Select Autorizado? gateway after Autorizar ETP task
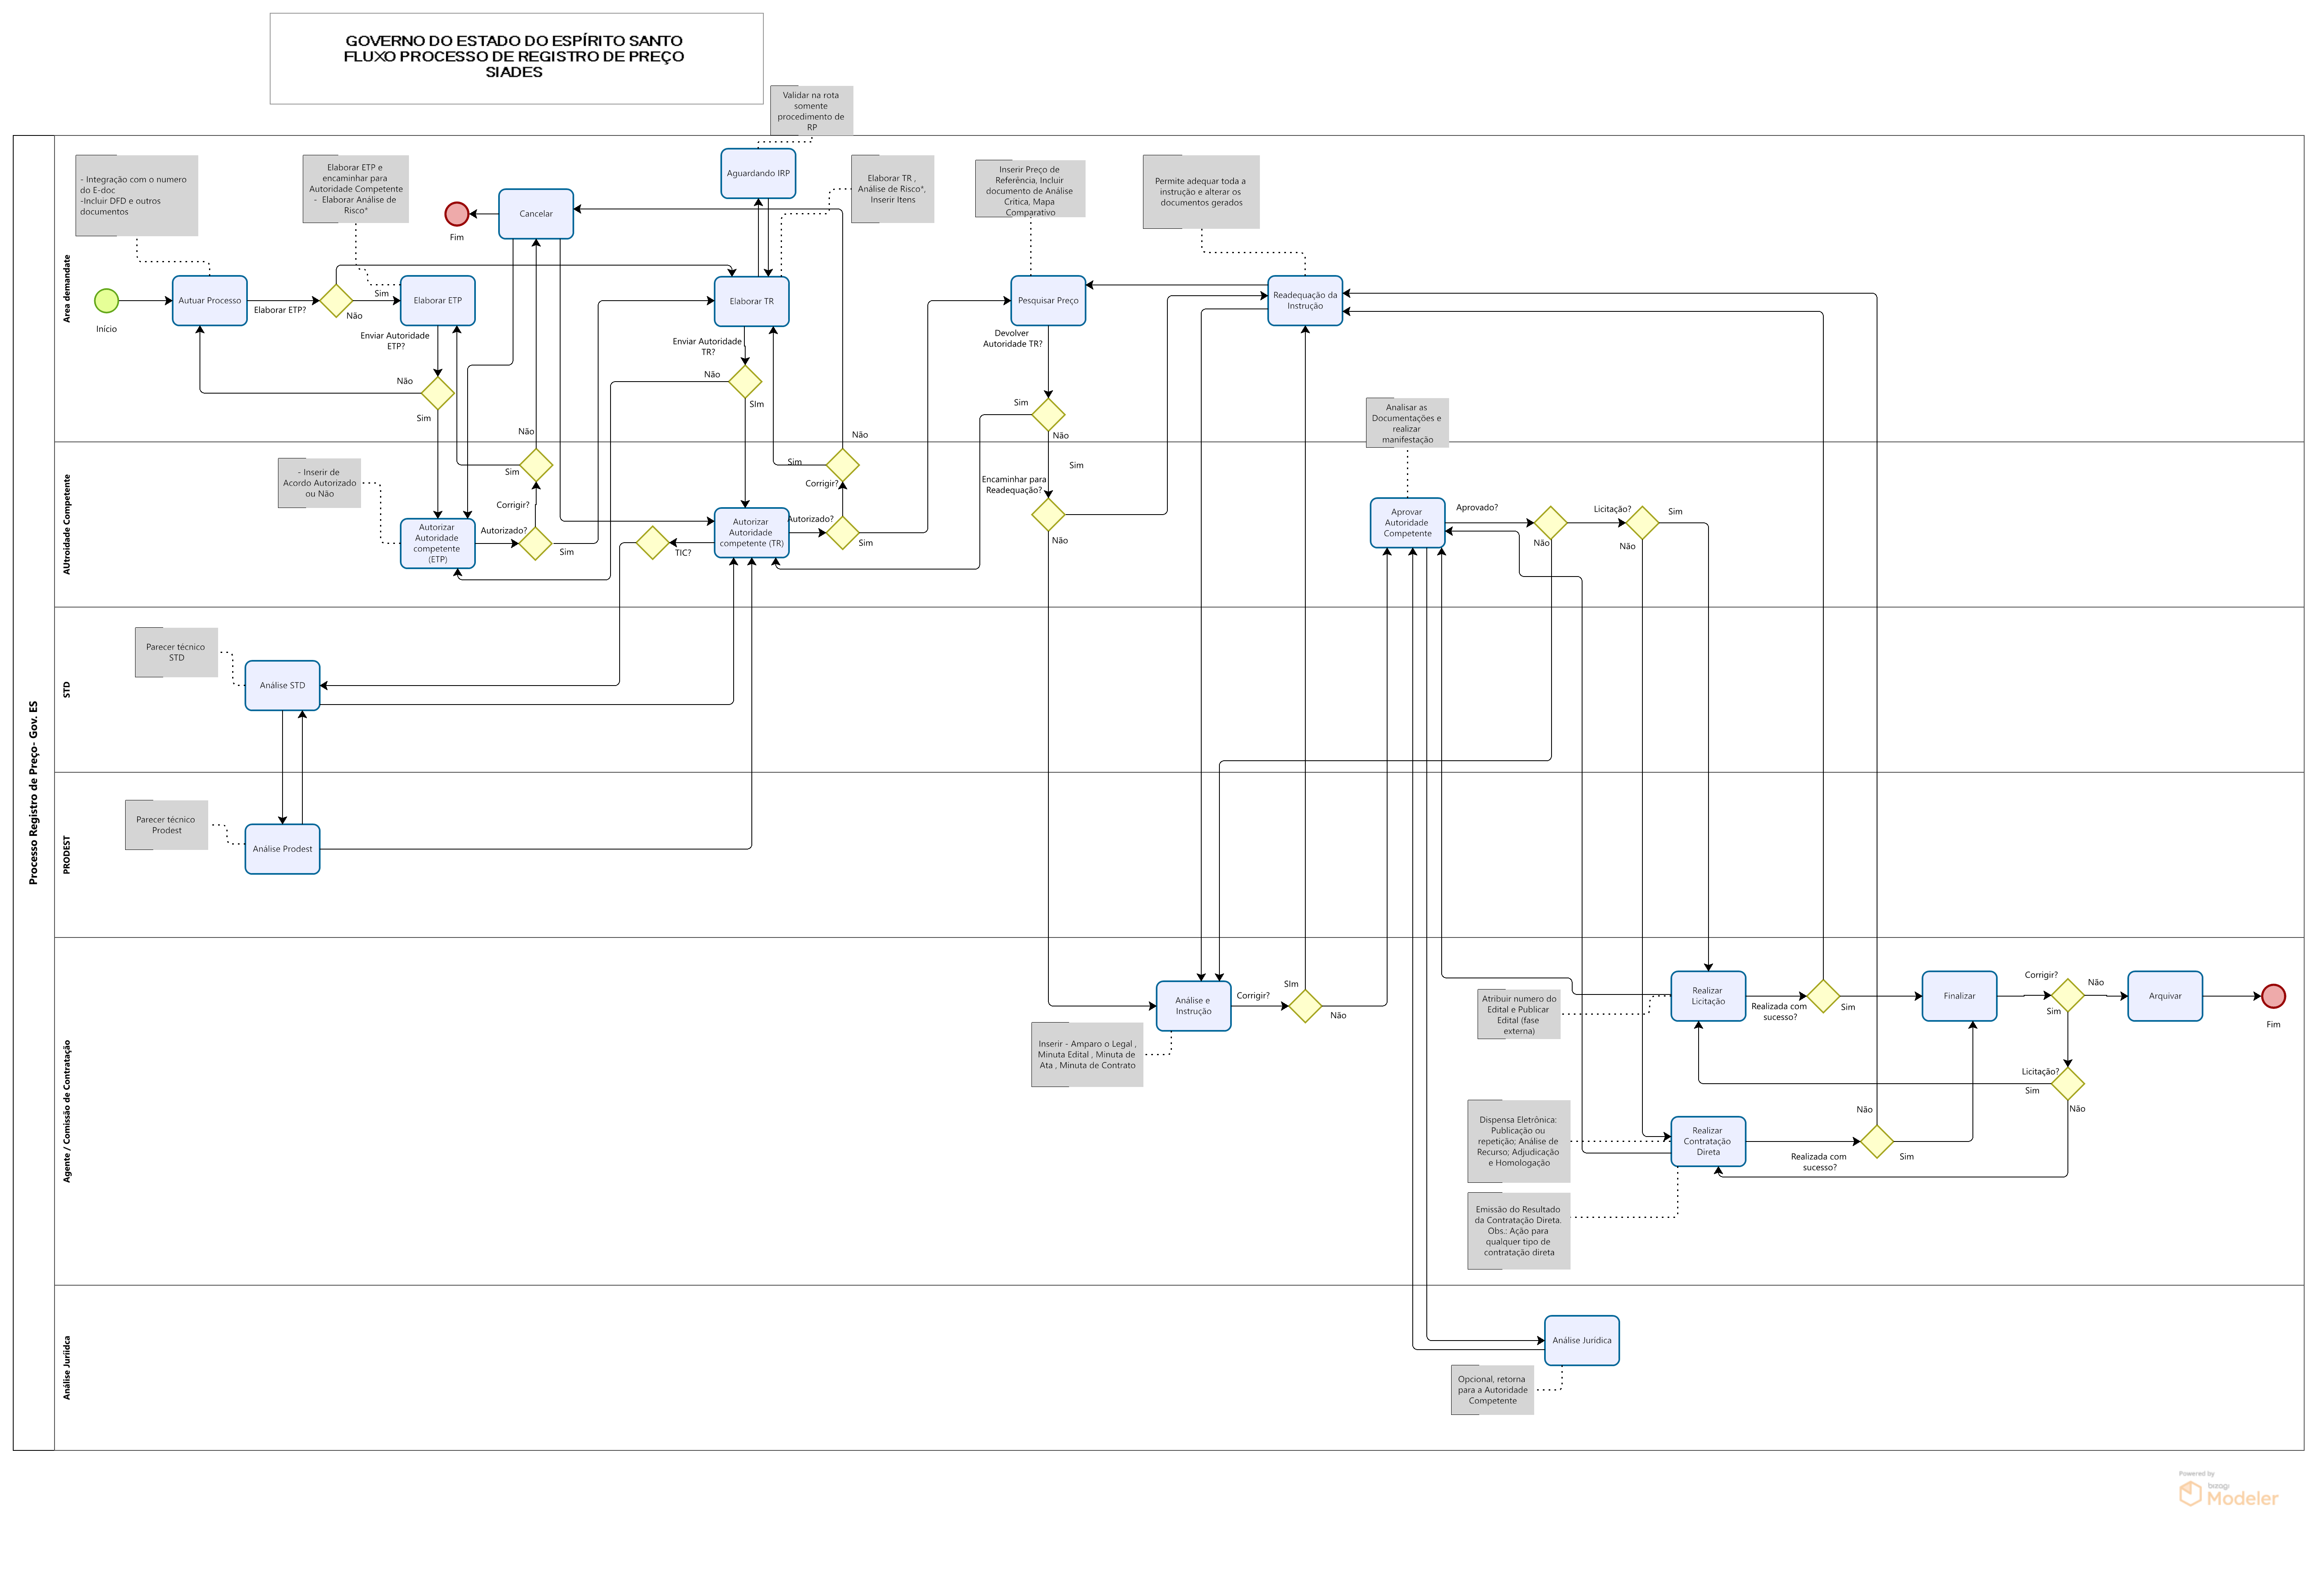This screenshot has height=1571, width=2324. (x=535, y=543)
